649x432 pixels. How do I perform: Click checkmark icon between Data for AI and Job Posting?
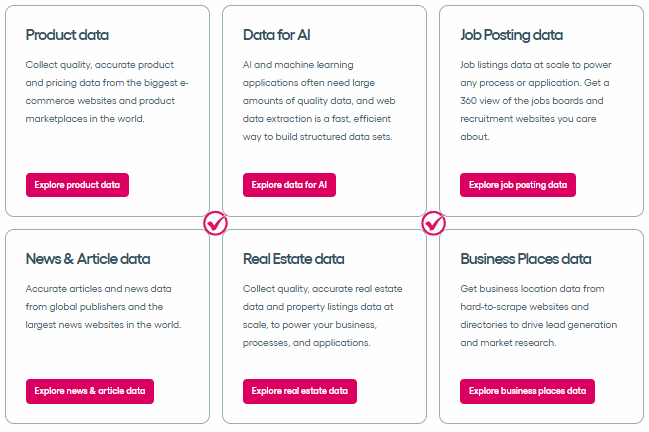click(x=433, y=223)
